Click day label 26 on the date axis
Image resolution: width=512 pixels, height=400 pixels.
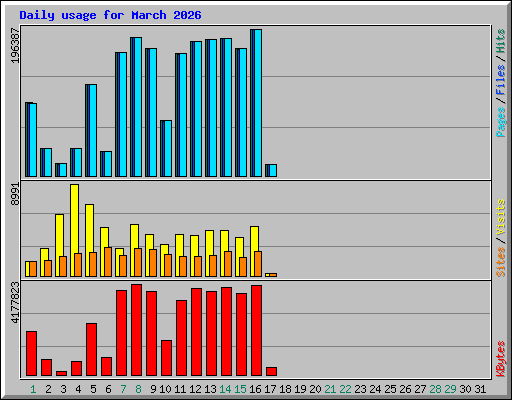tap(405, 389)
